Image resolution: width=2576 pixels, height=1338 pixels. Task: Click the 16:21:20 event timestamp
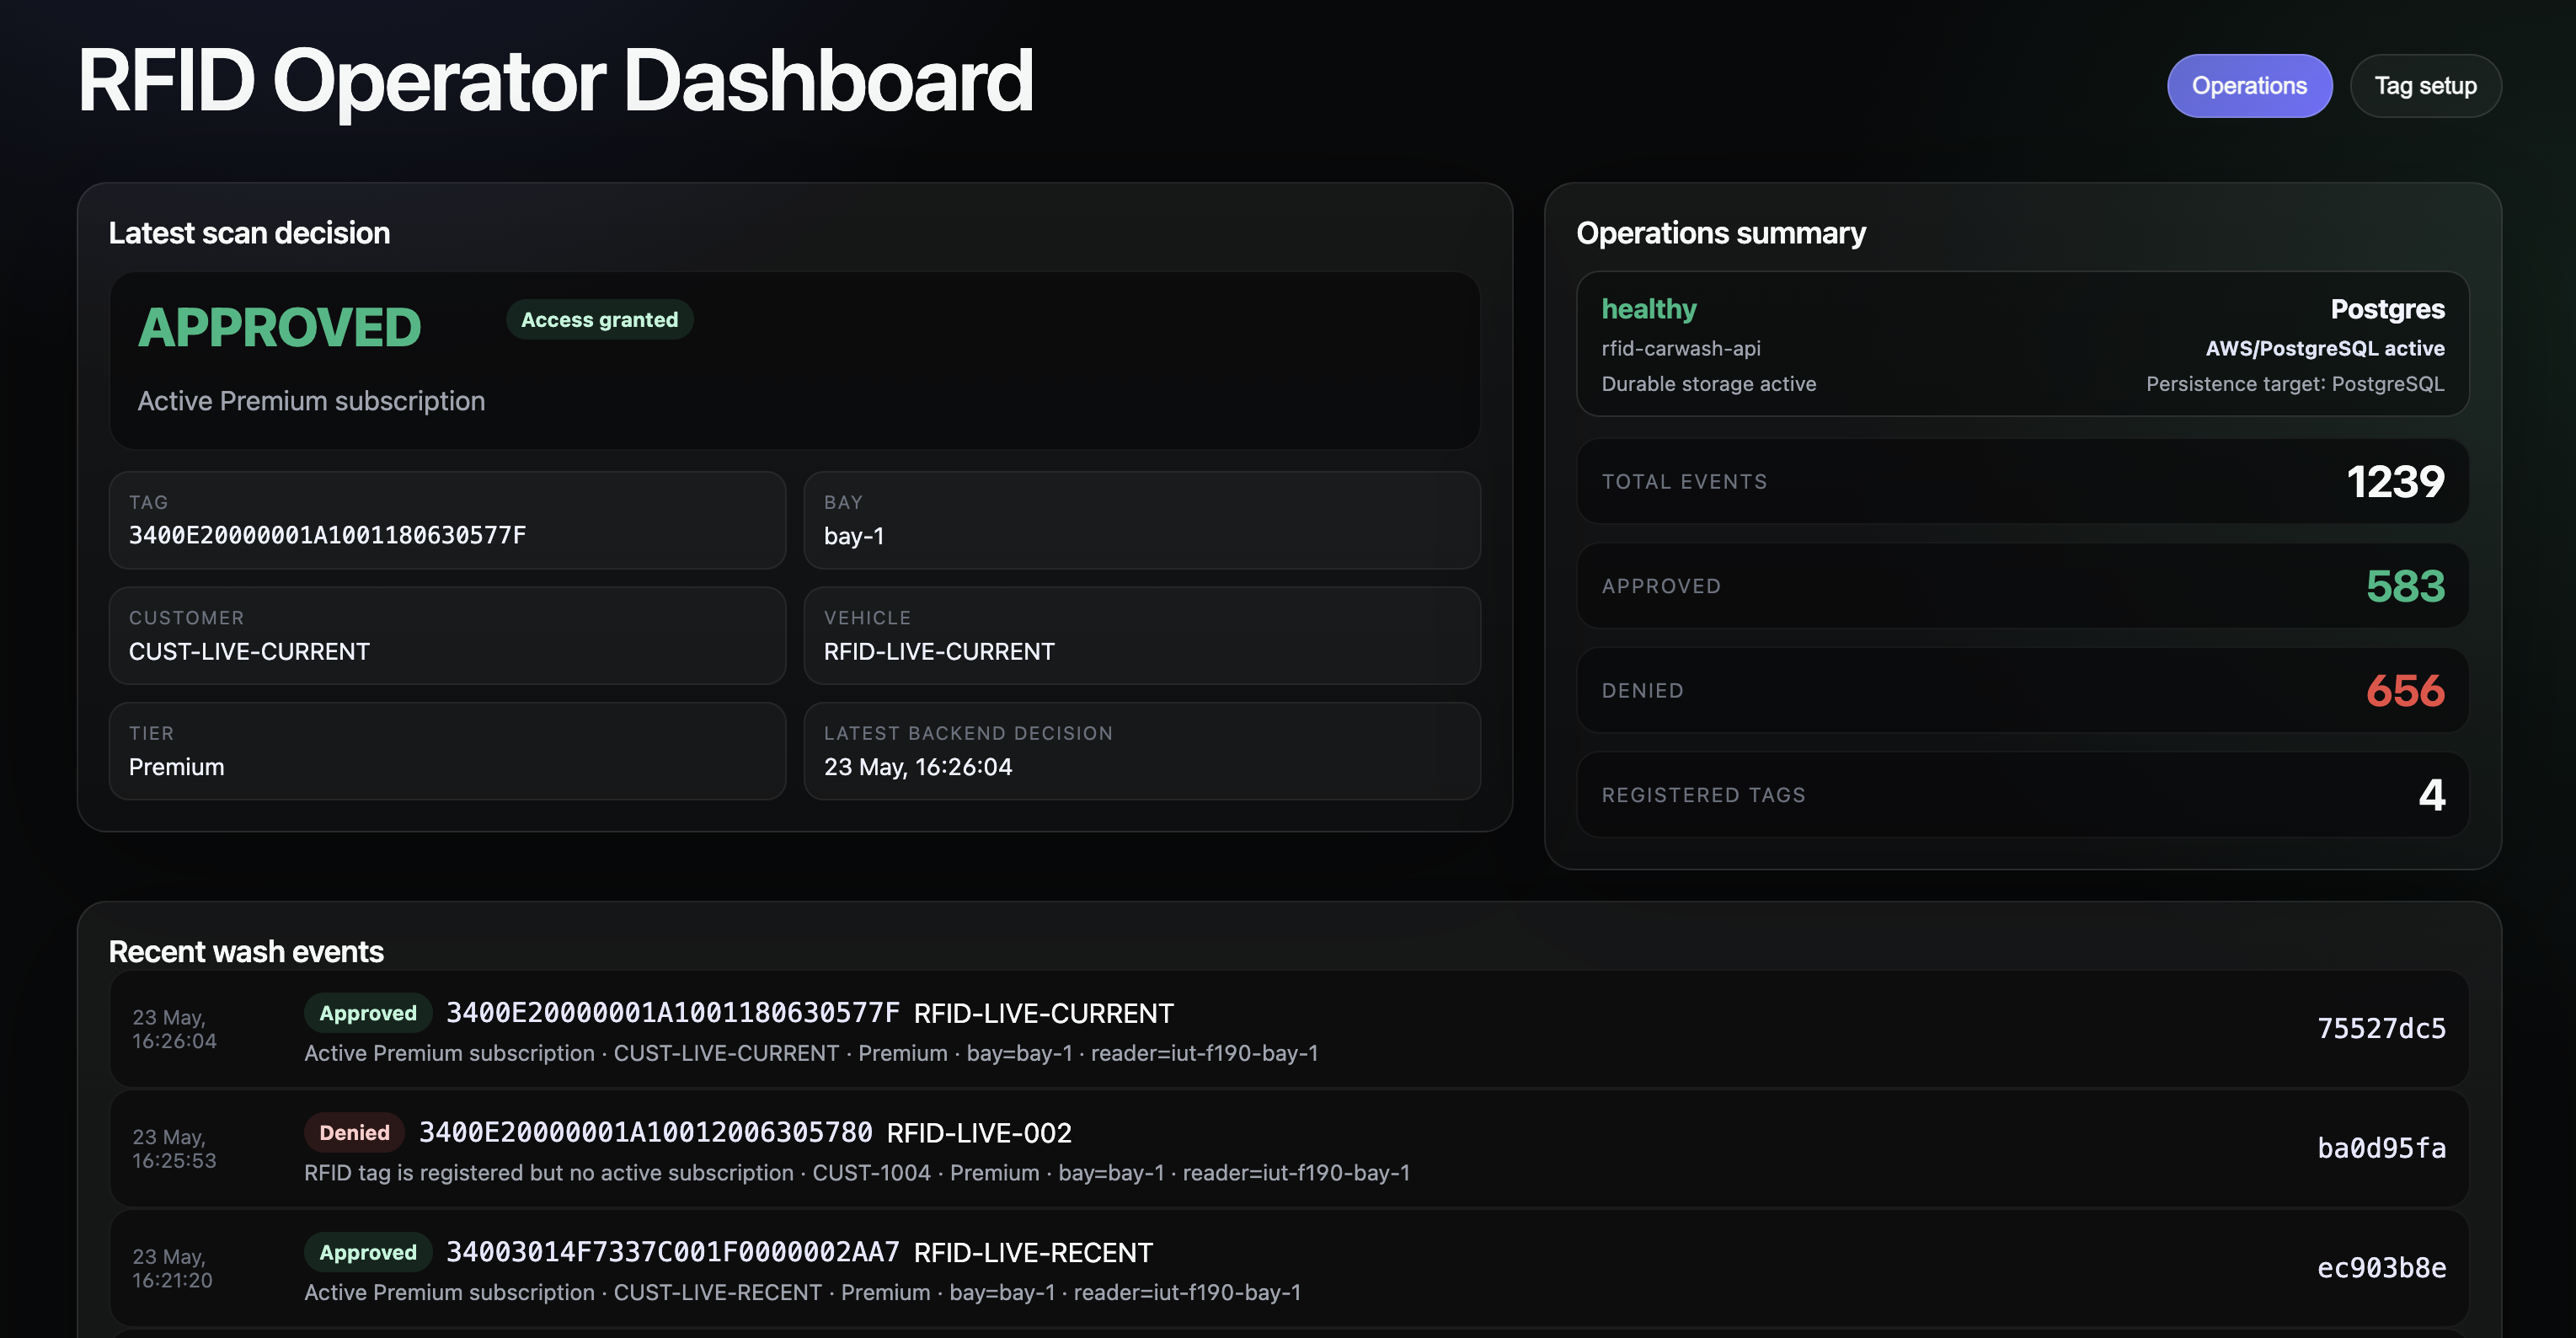[x=172, y=1269]
